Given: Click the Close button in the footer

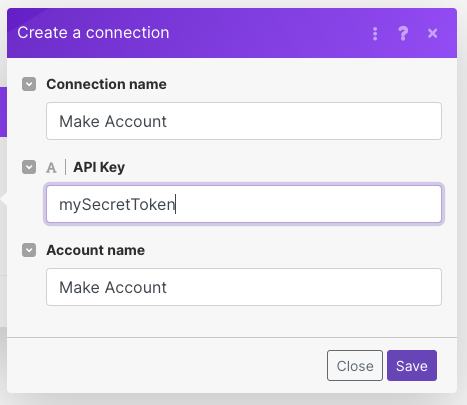Looking at the screenshot, I should pos(355,366).
